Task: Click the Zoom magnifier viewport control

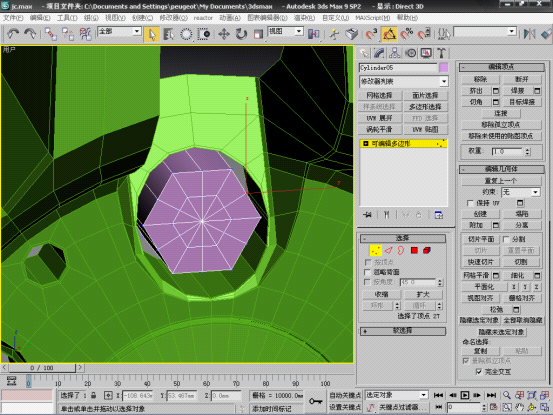Action: click(x=506, y=395)
